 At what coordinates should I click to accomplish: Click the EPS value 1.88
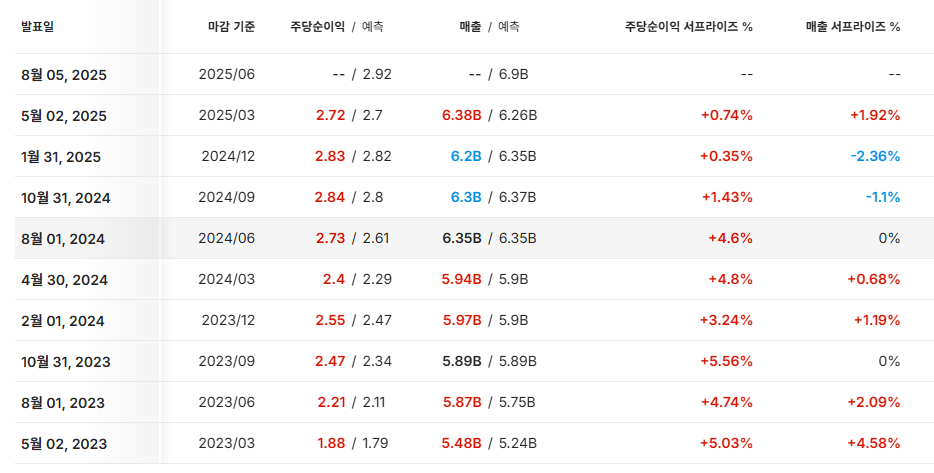(x=331, y=444)
